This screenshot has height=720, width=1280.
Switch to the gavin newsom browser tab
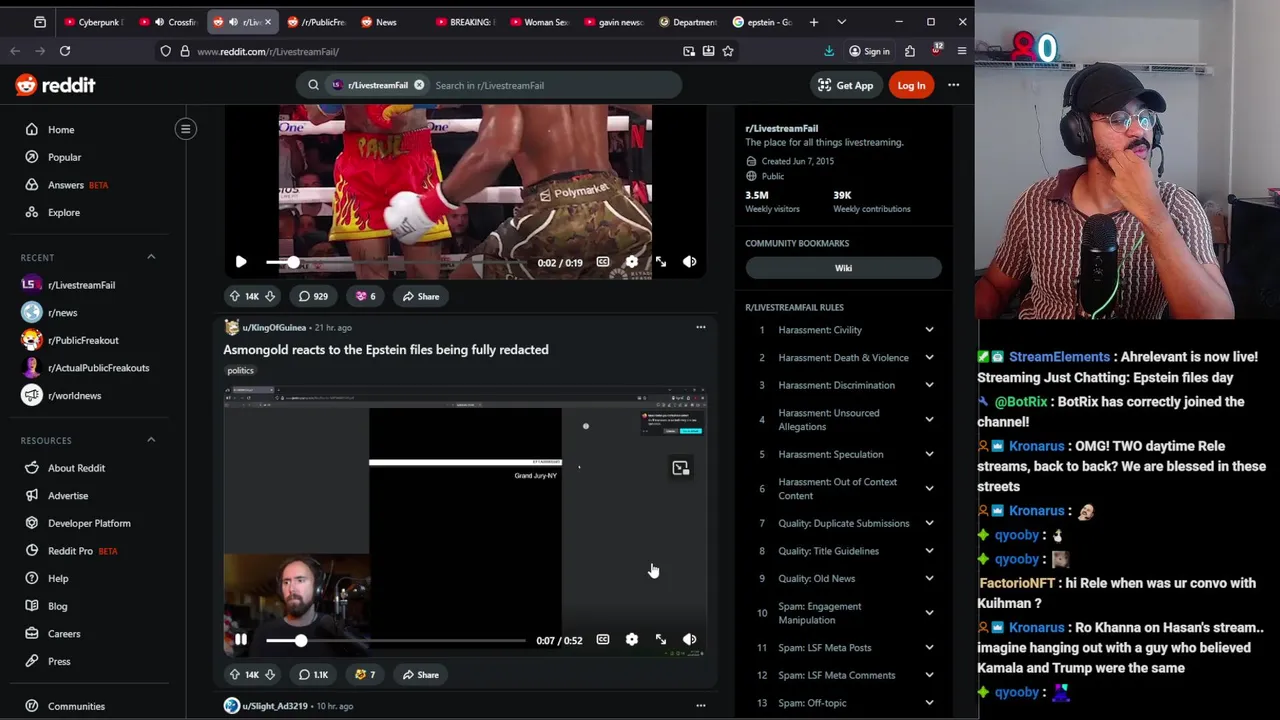click(616, 22)
